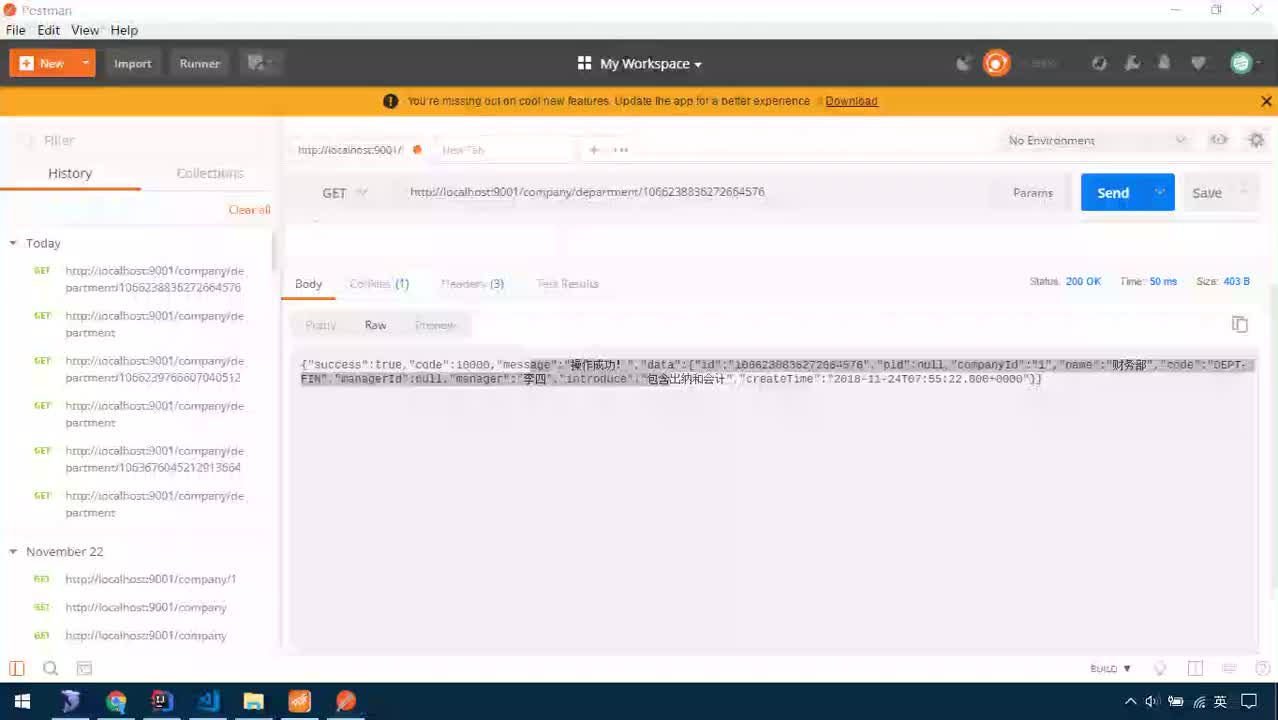This screenshot has width=1278, height=720.
Task: Select the Test Results tab
Action: pyautogui.click(x=567, y=284)
